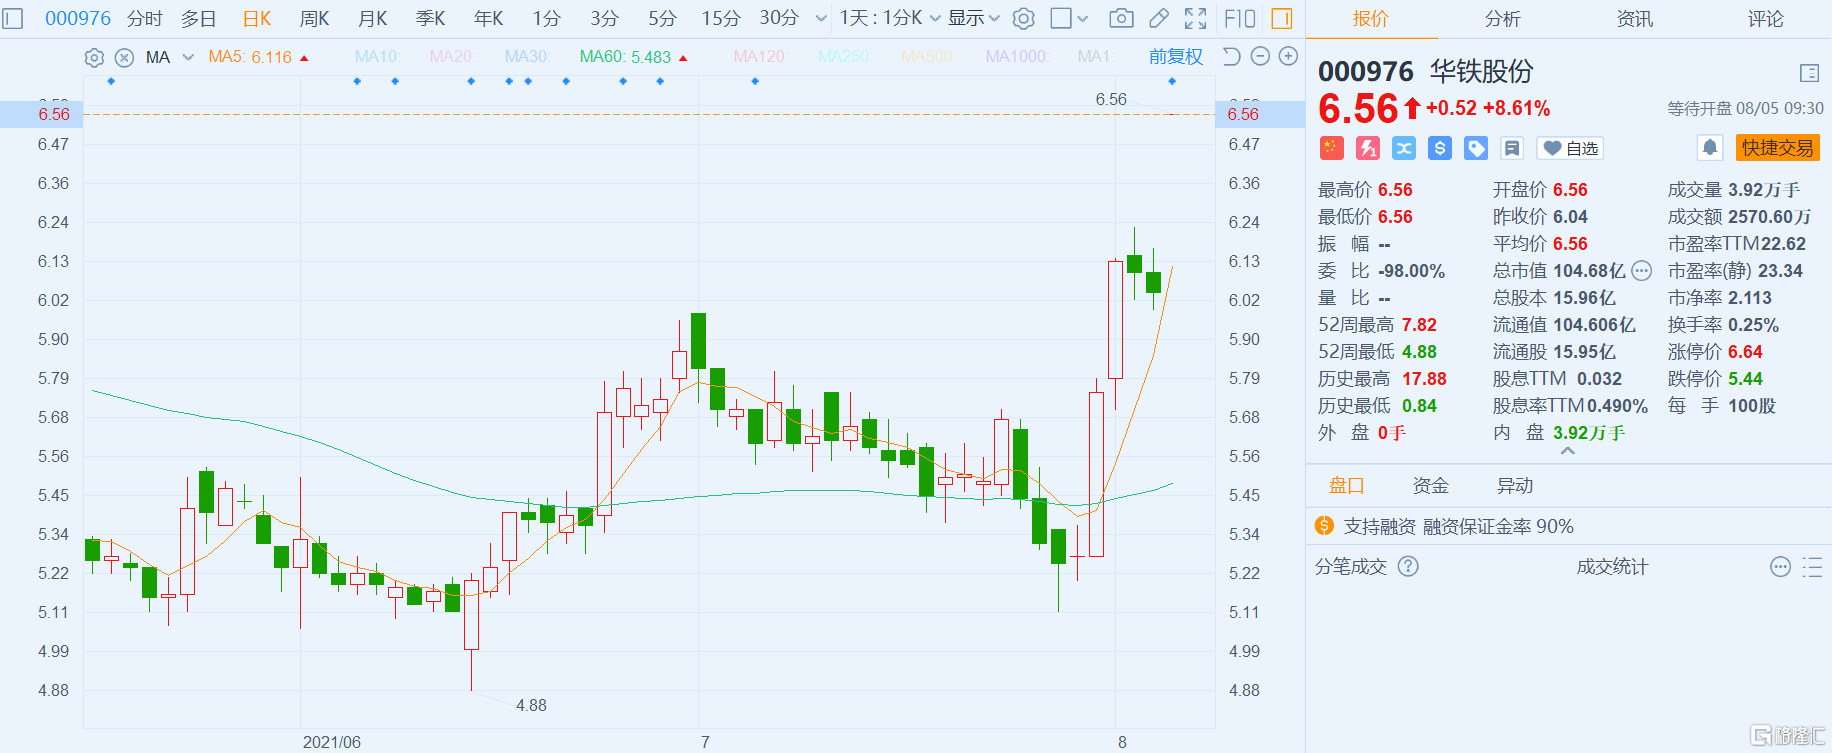This screenshot has height=753, width=1832.
Task: Switch to the 周K weekly chart tab
Action: click(314, 18)
